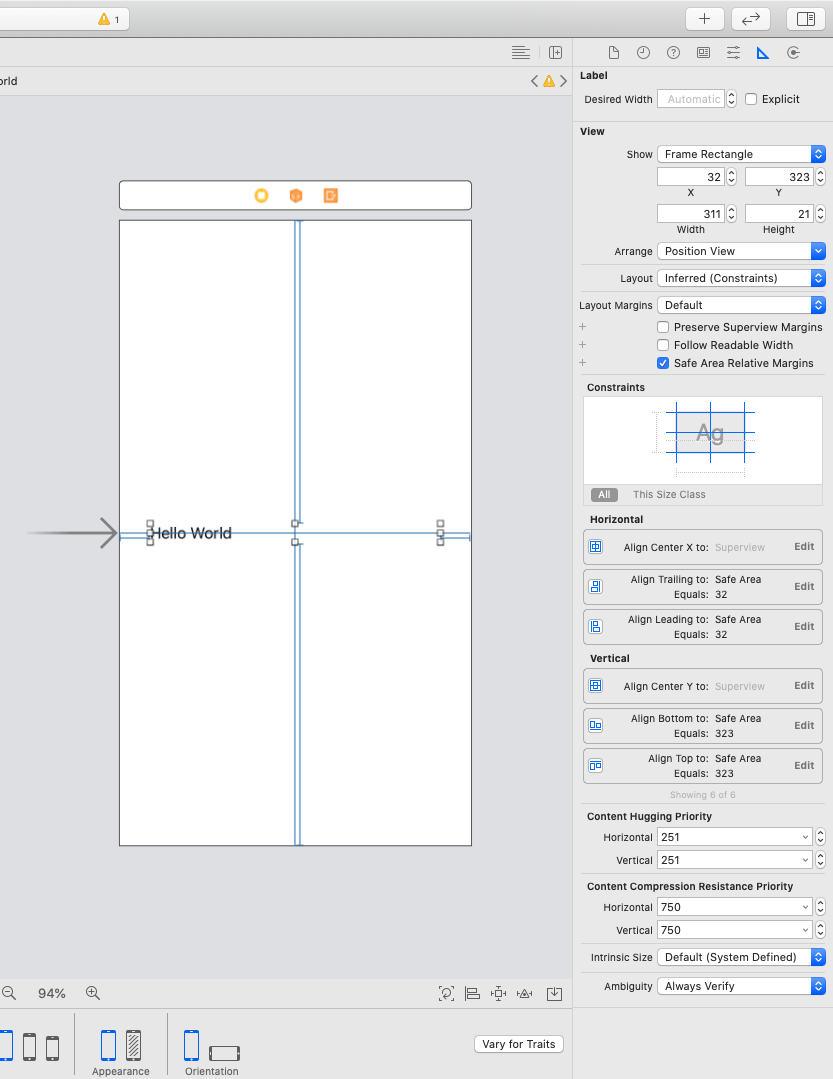
Task: Click the jump bar warning triangle
Action: click(549, 81)
